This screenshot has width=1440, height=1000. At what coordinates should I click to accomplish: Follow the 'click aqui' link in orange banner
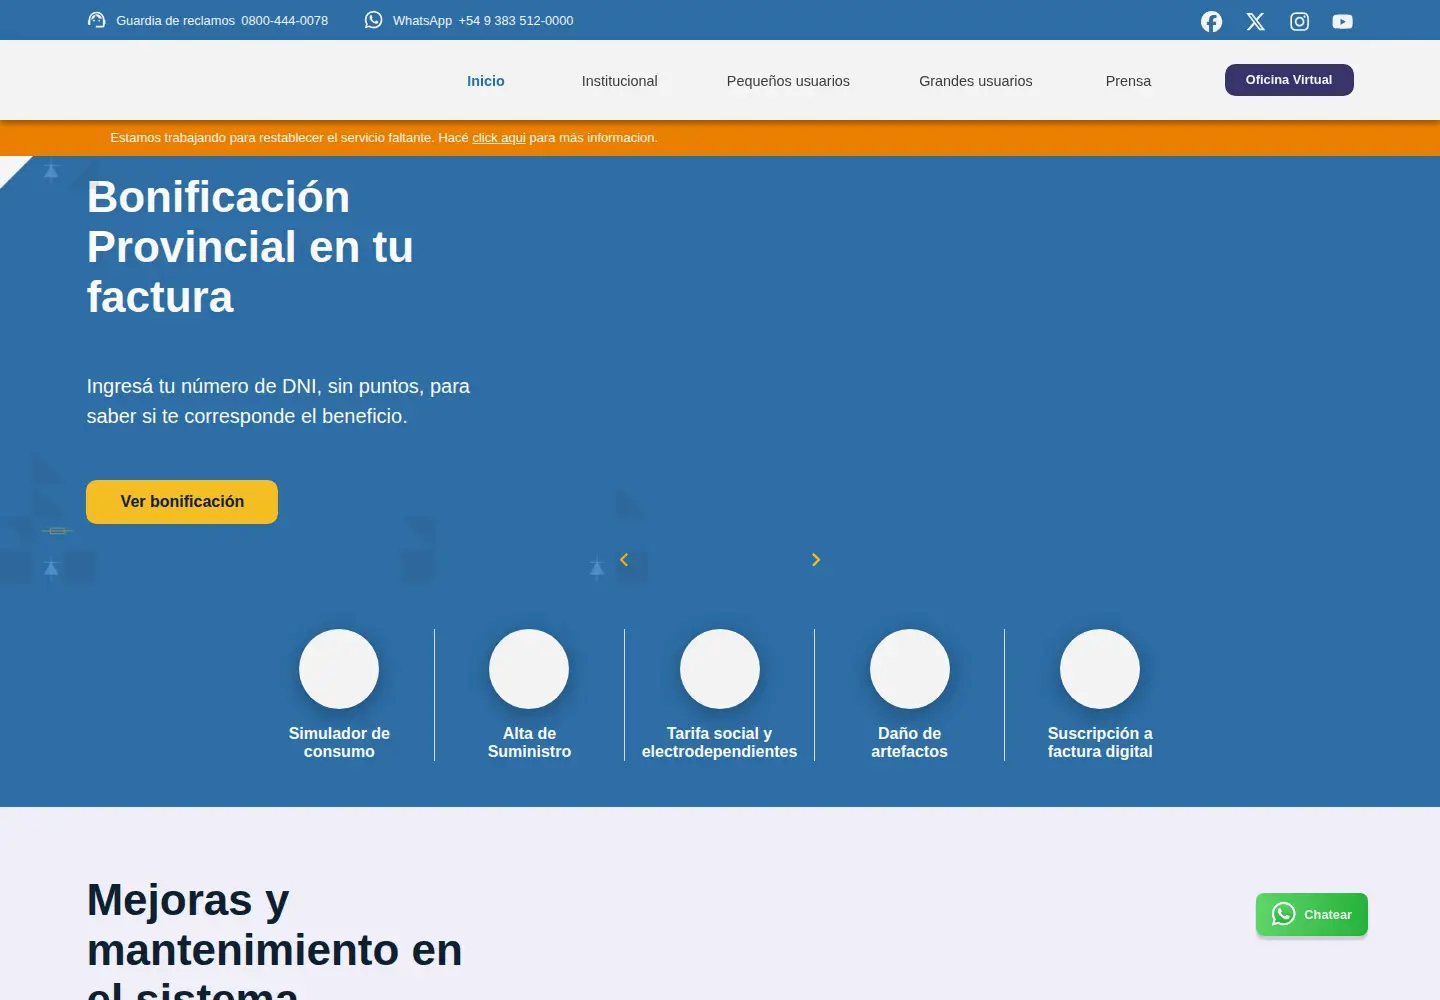499,138
